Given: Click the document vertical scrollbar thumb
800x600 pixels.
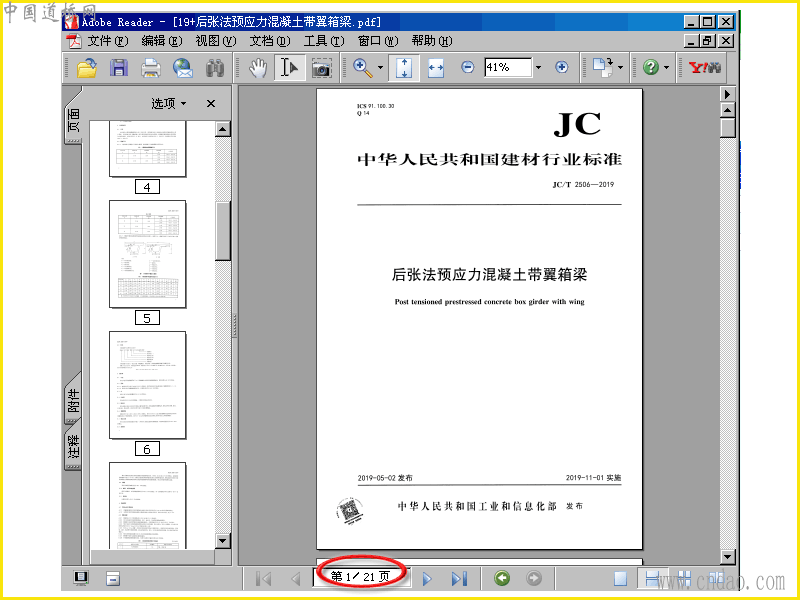Looking at the screenshot, I should tap(728, 128).
